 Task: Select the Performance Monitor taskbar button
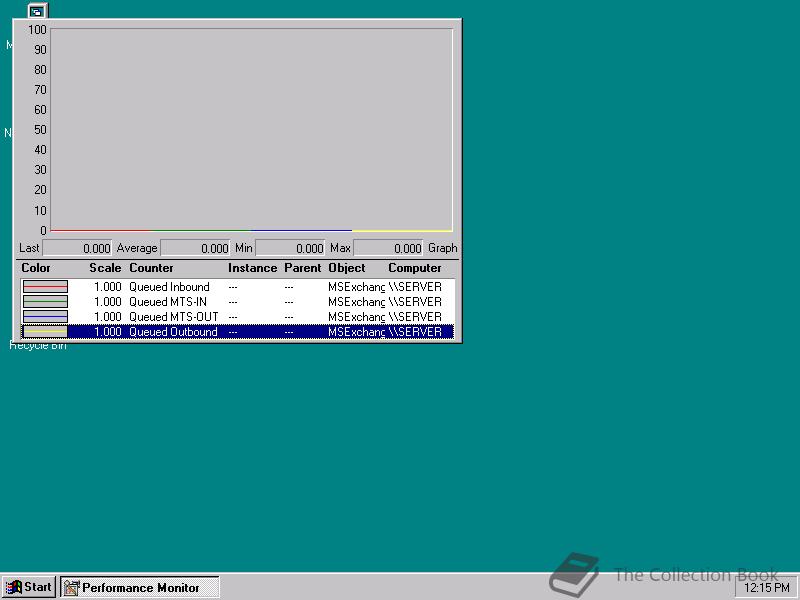point(140,588)
